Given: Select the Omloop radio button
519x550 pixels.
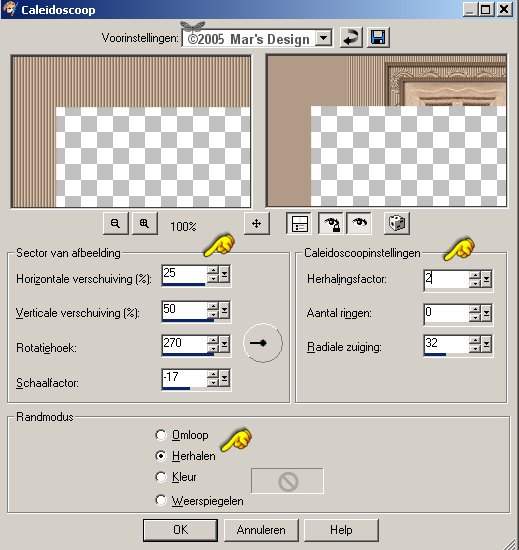Looking at the screenshot, I should (161, 435).
